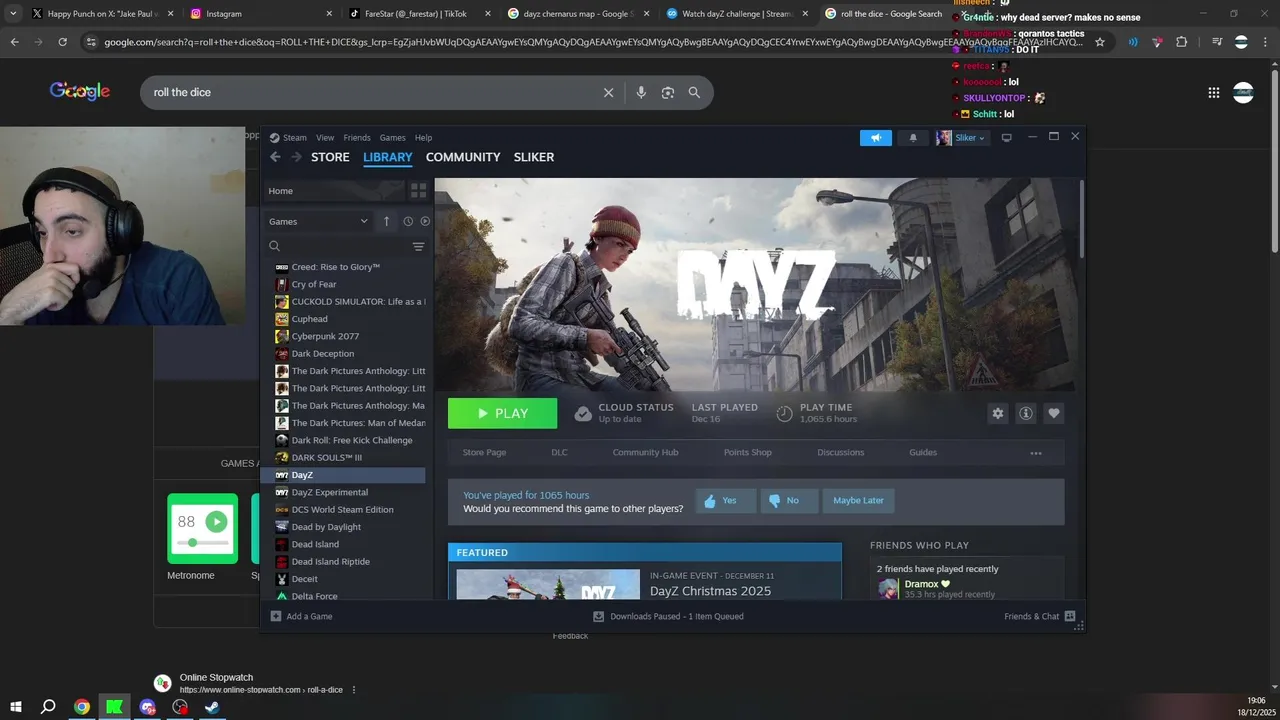Go forward with Steam forward arrow

tap(296, 157)
